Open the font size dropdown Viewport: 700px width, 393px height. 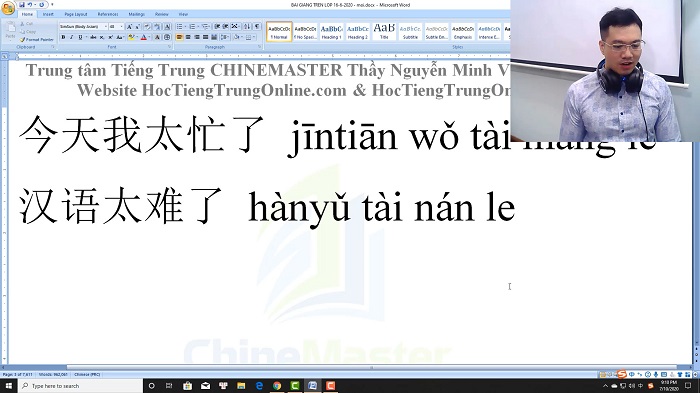[121, 27]
